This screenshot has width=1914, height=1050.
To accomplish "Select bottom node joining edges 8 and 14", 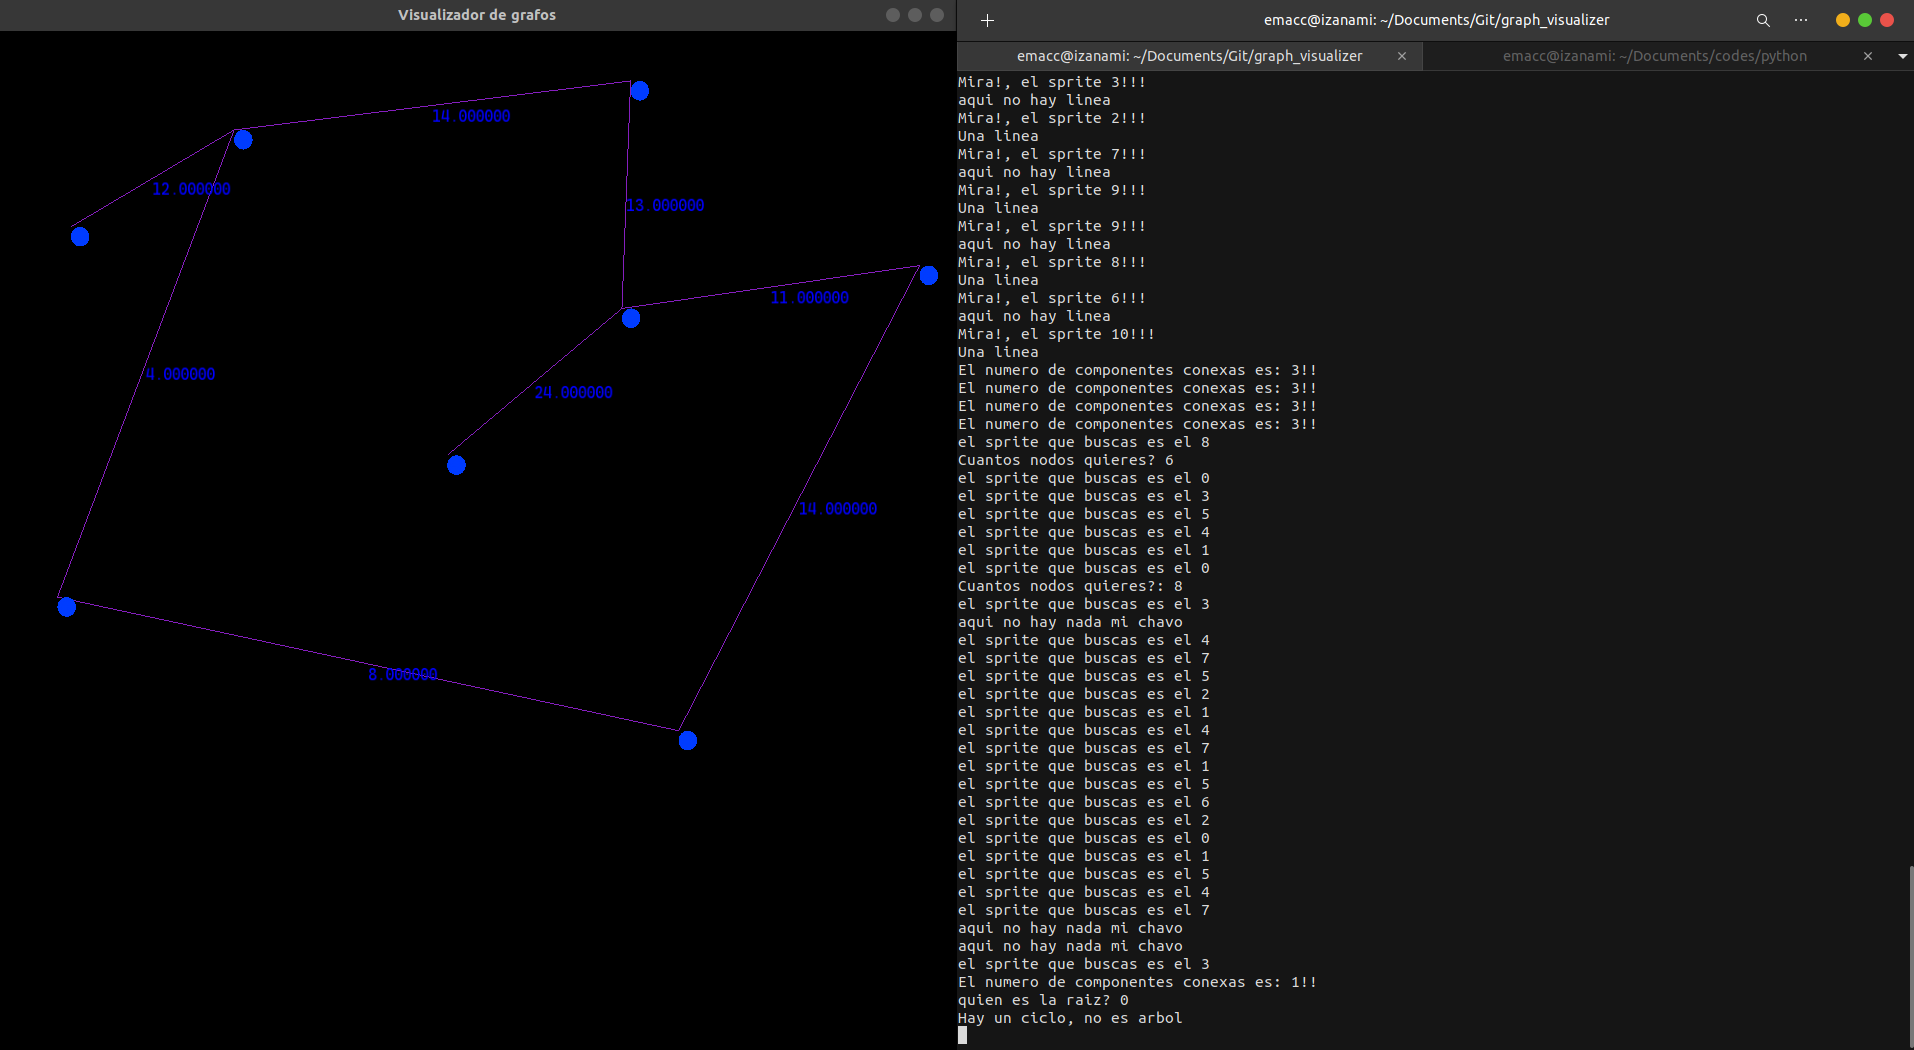I will (688, 741).
